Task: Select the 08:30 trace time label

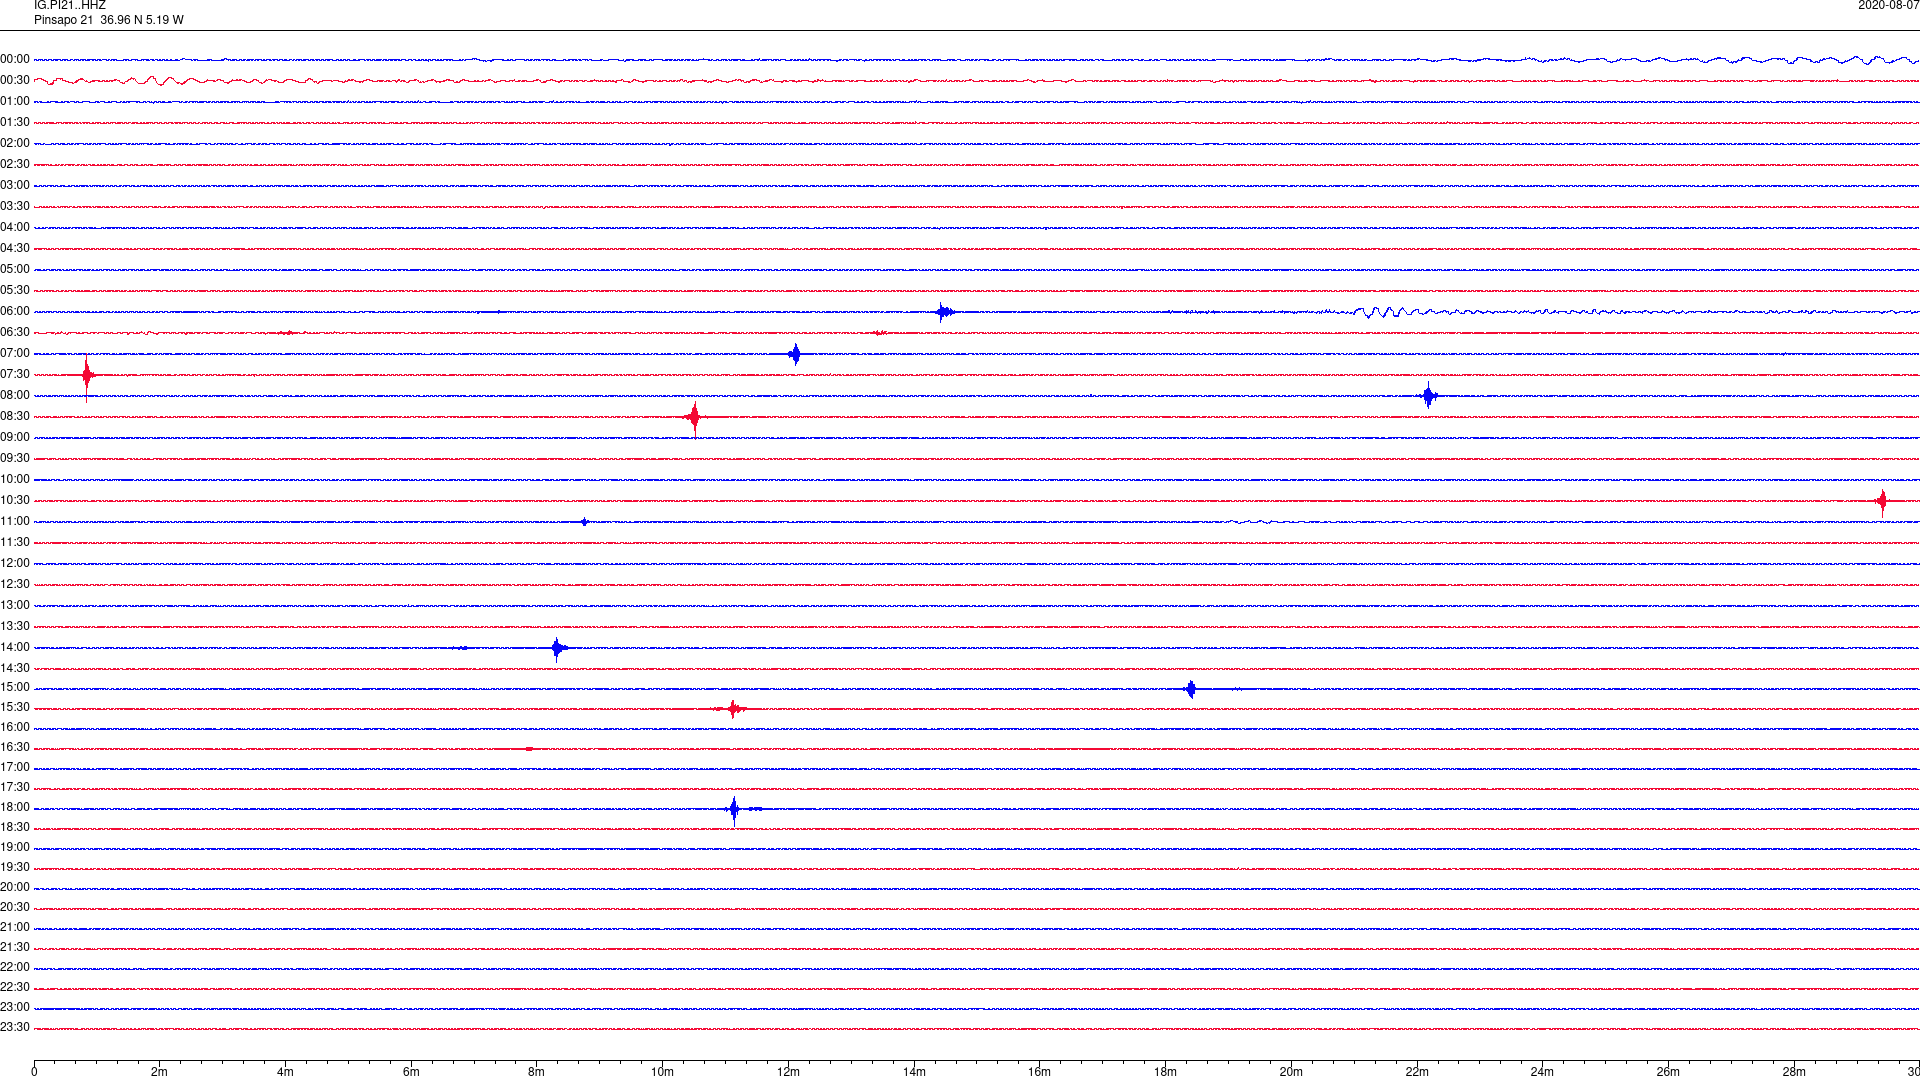Action: coord(15,416)
